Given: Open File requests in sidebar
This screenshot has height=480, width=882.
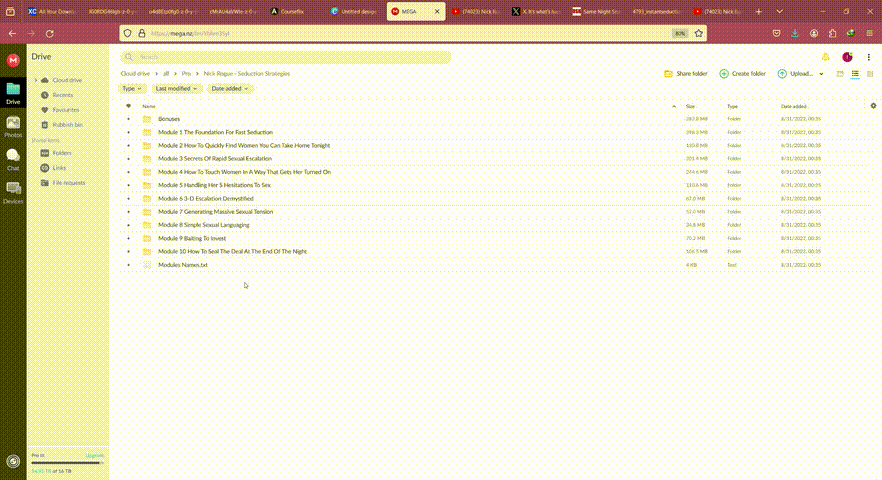Looking at the screenshot, I should point(68,182).
